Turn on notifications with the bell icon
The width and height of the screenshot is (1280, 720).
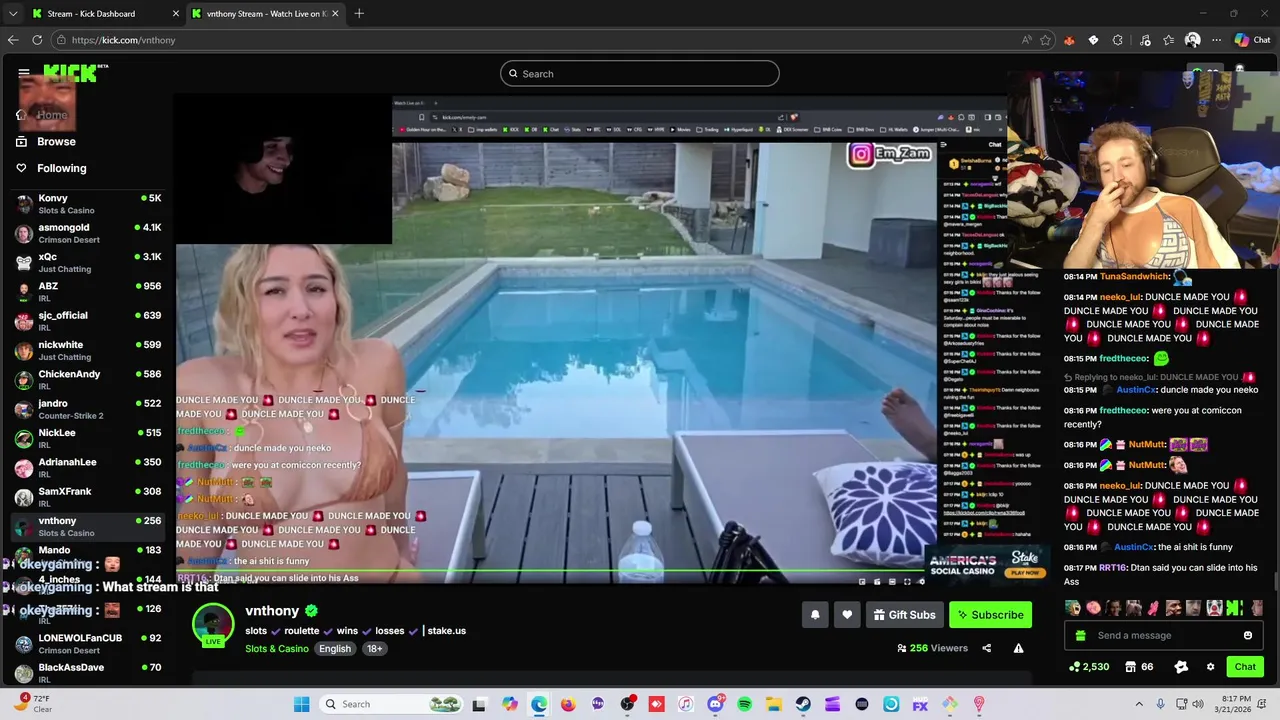coord(815,615)
